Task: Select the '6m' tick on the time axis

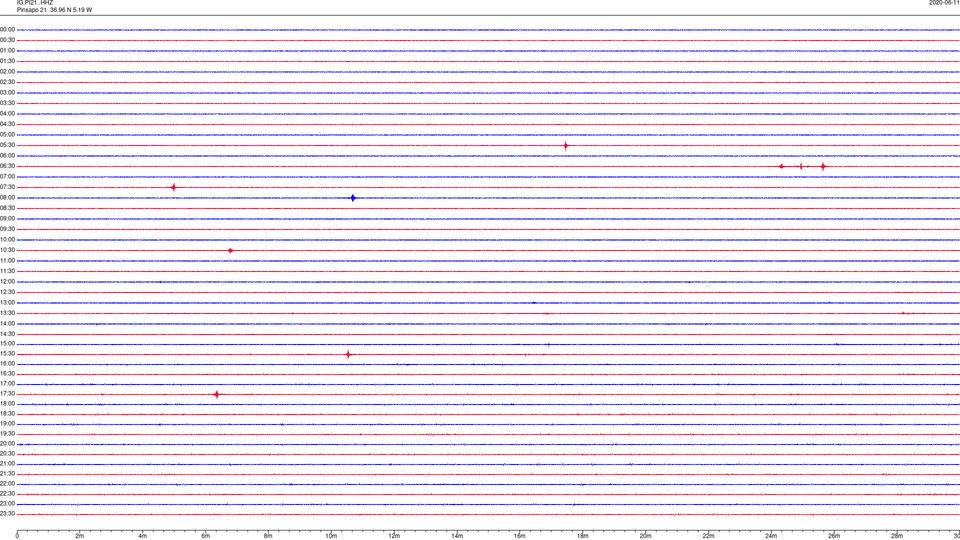Action: click(205, 536)
